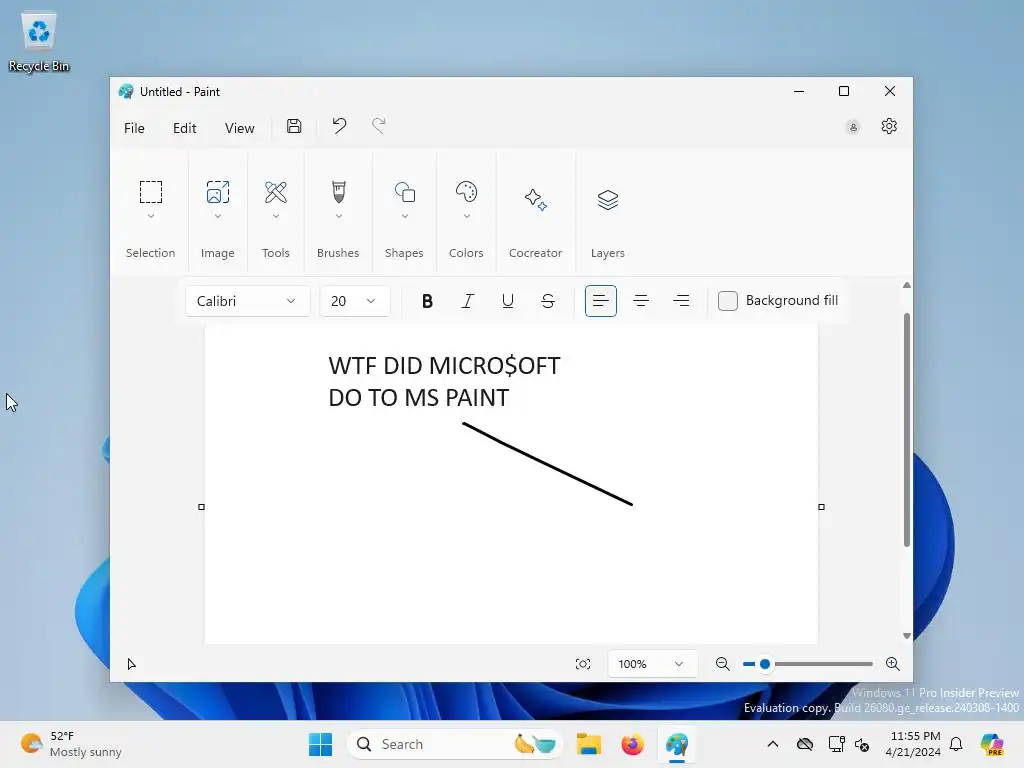
Task: Click Paint icon in taskbar
Action: tap(677, 744)
